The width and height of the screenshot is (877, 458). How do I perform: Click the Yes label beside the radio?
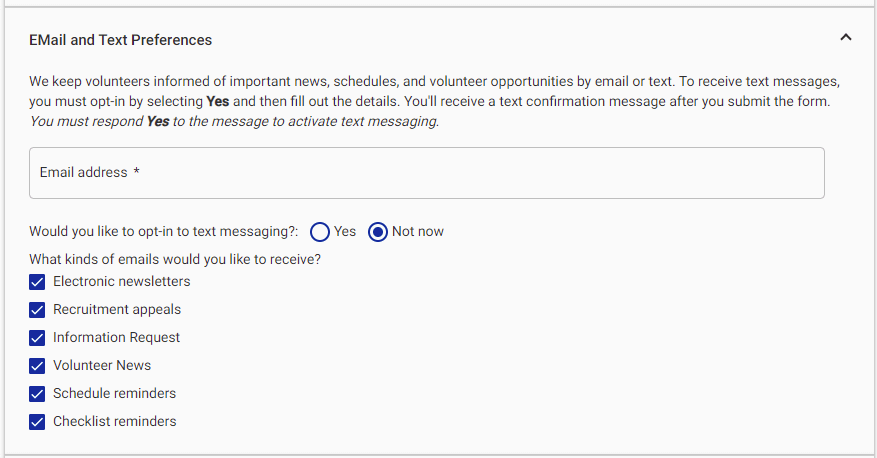click(345, 232)
